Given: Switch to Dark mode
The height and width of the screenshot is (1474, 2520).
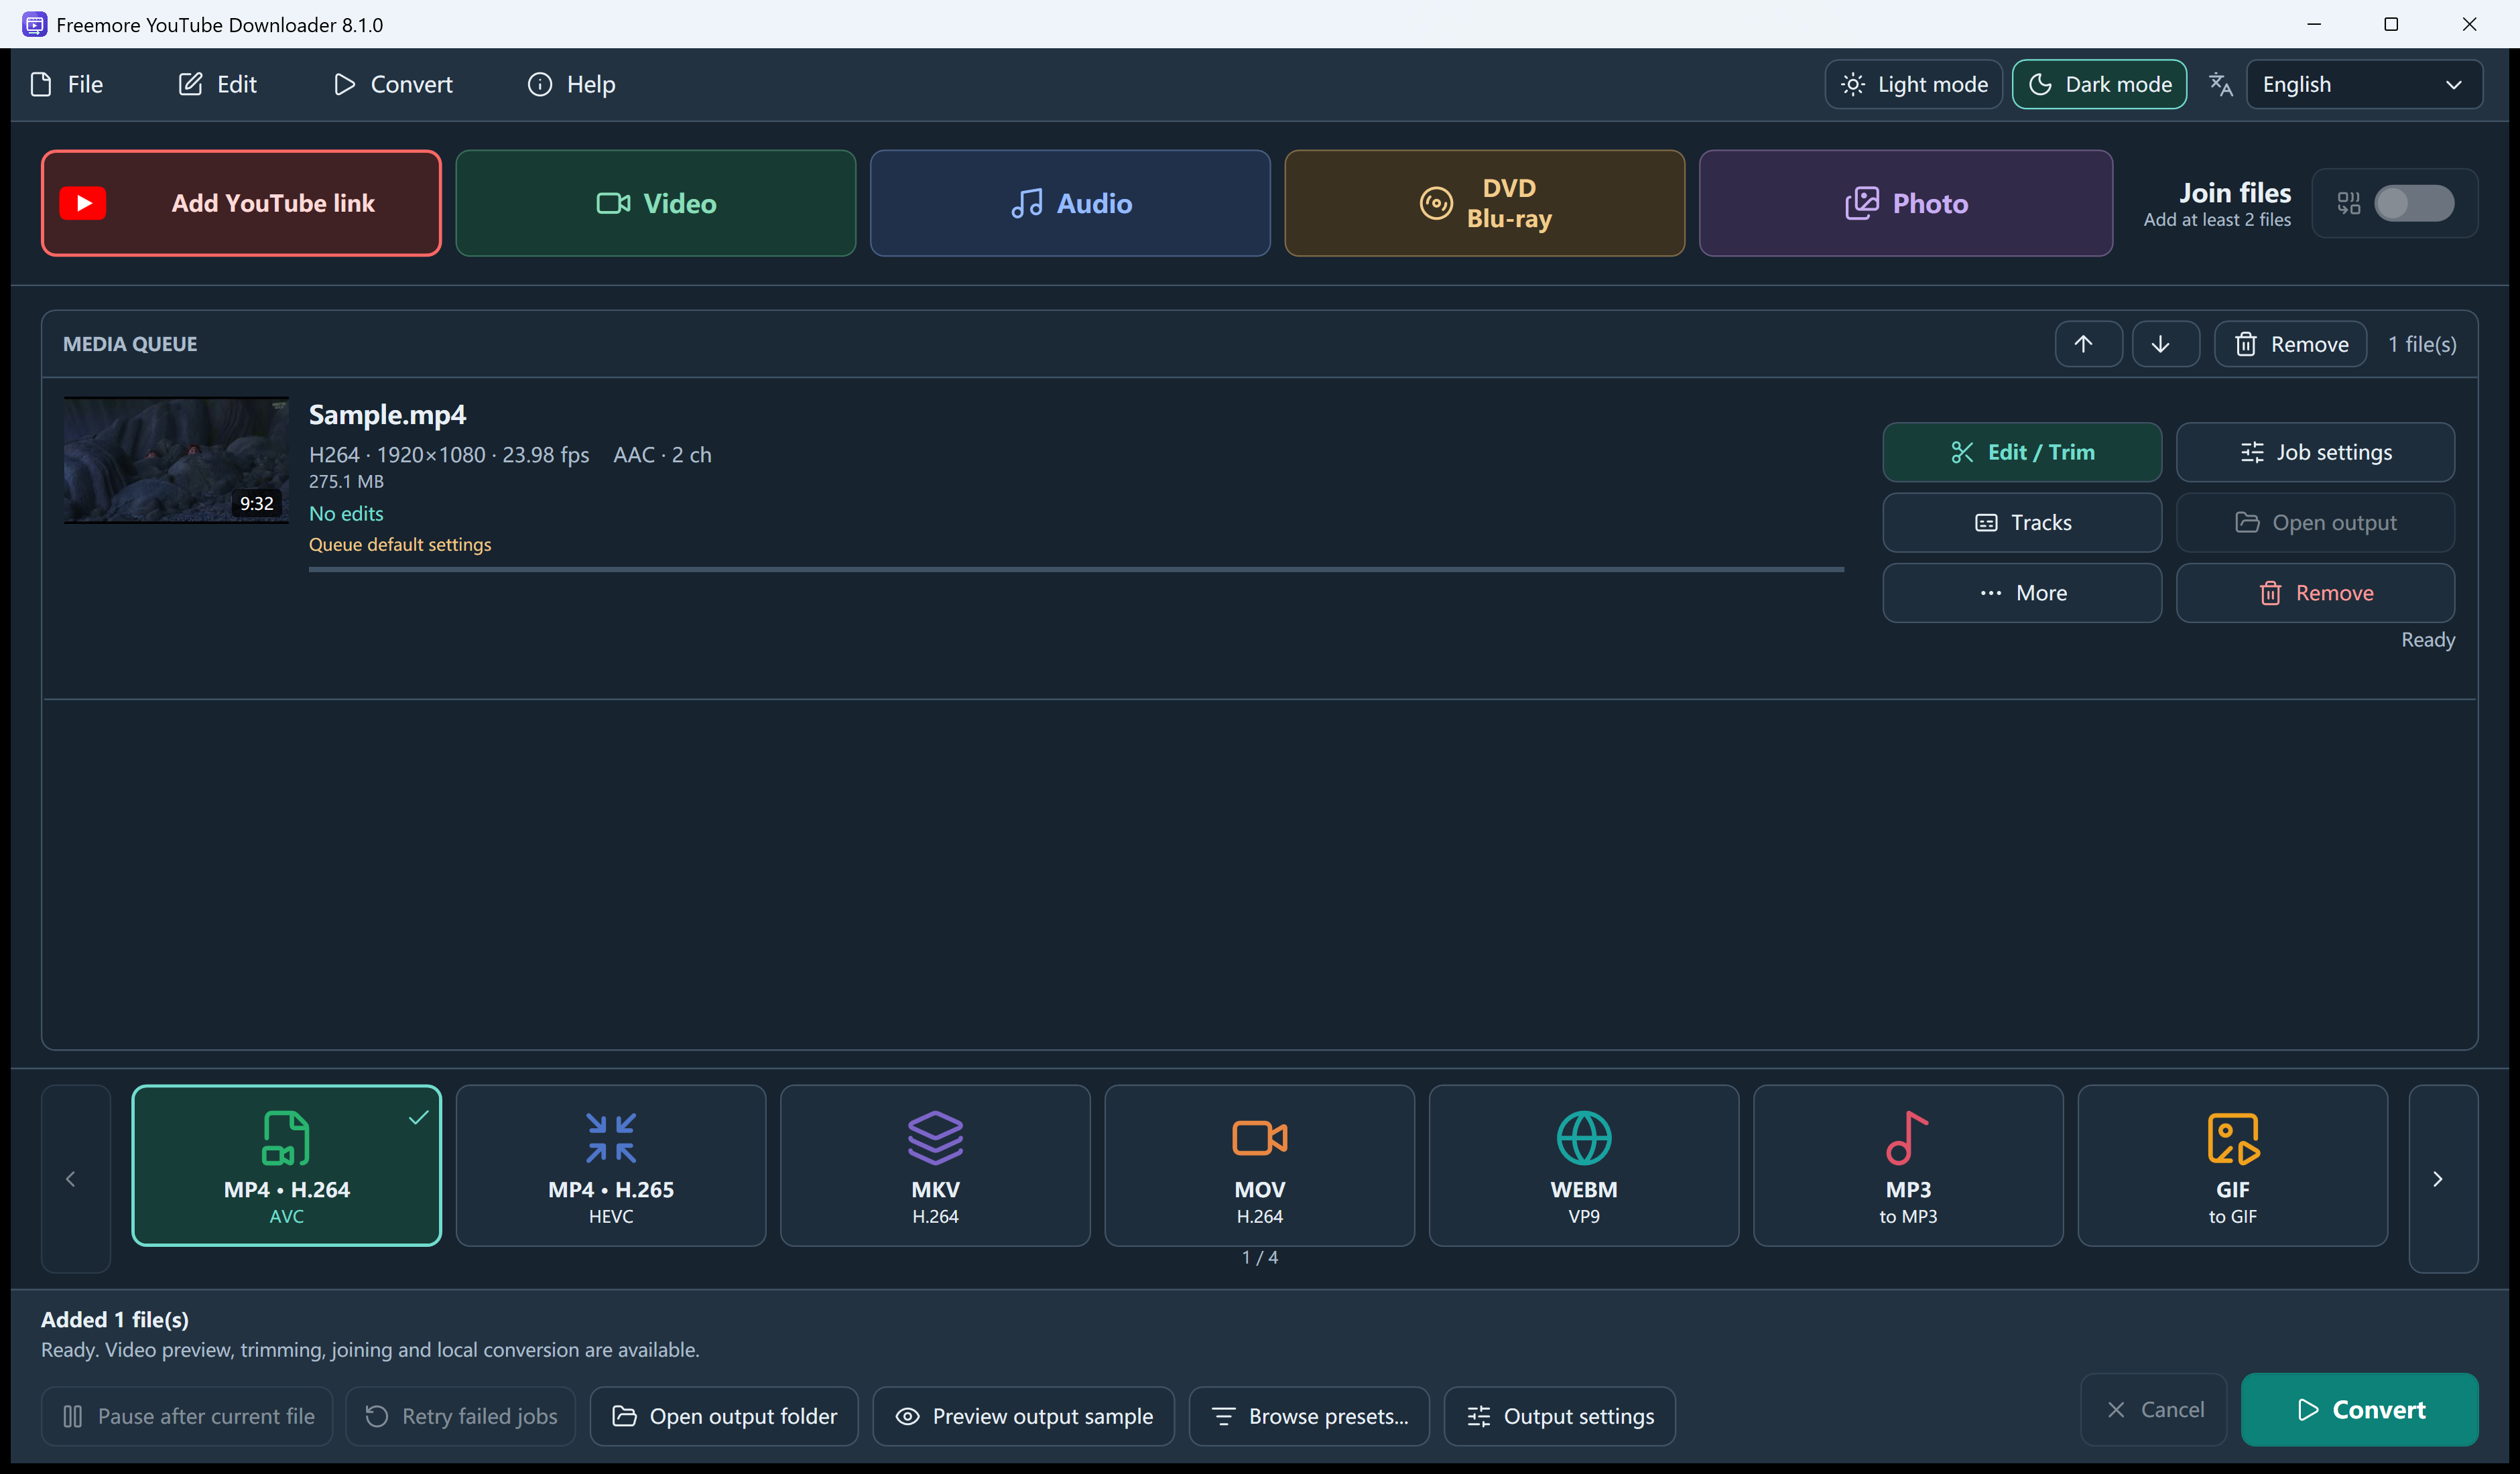Looking at the screenshot, I should 2099,84.
